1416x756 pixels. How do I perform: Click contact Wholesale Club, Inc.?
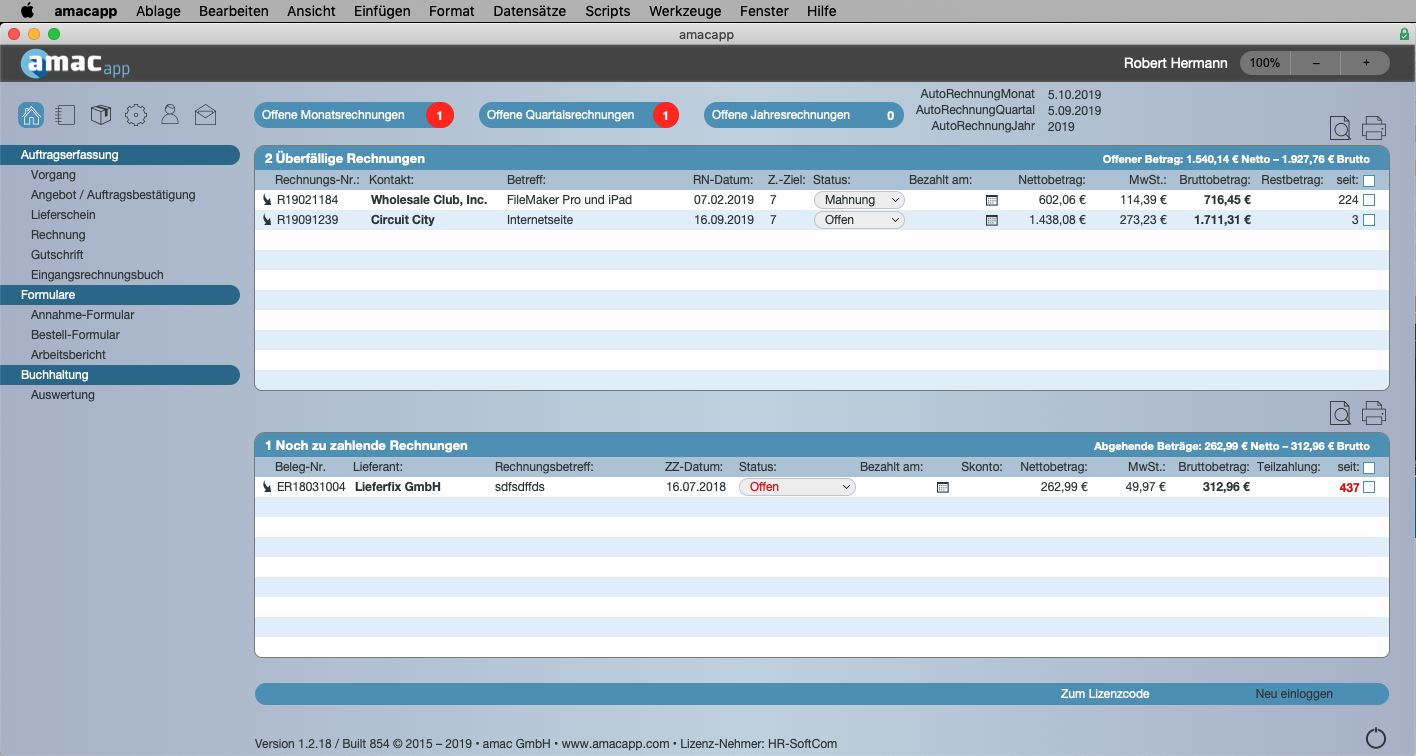point(429,200)
